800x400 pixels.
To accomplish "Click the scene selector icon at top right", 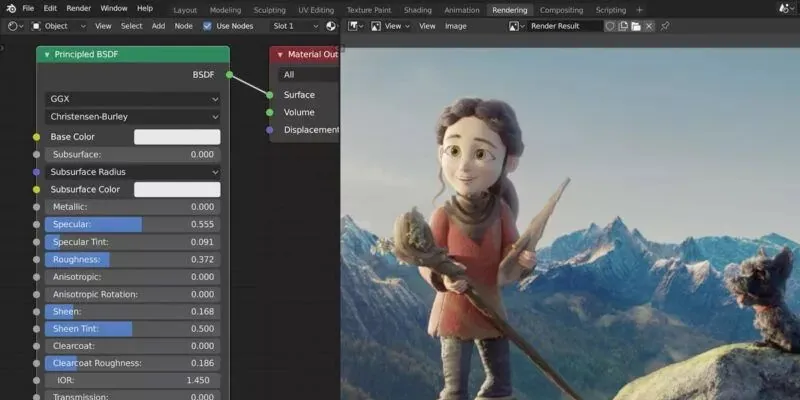I will tap(786, 9).
